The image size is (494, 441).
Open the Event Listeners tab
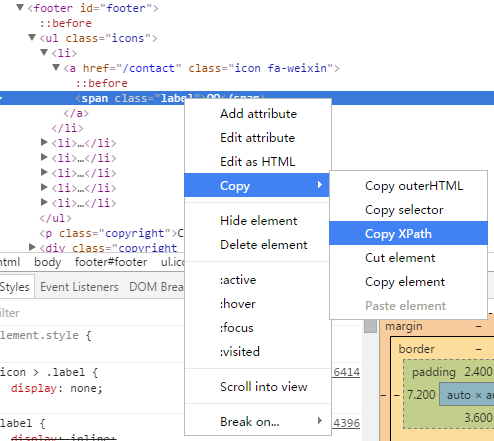pos(79,287)
